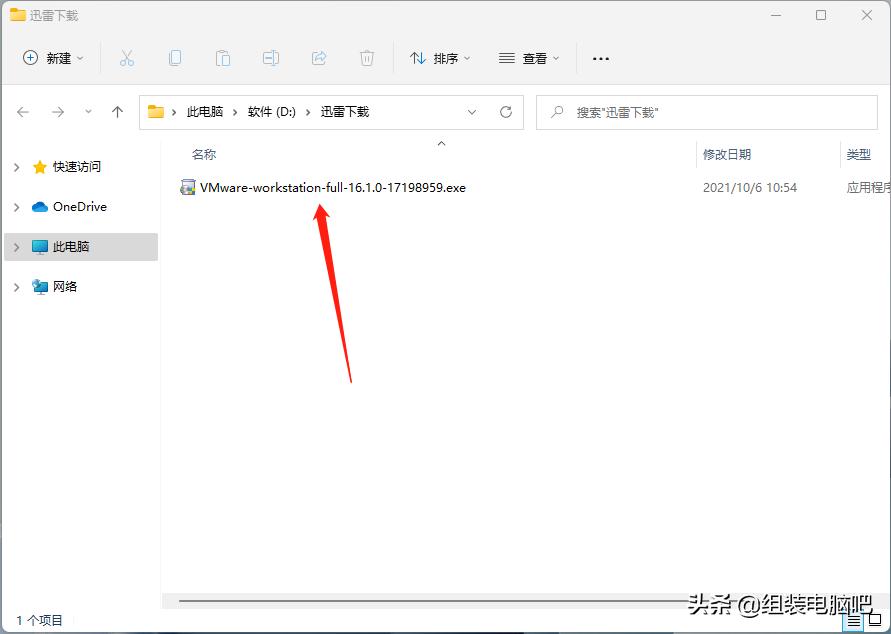Screen dimensions: 891x634
Task: Delete the file with the trash icon
Action: tap(367, 58)
